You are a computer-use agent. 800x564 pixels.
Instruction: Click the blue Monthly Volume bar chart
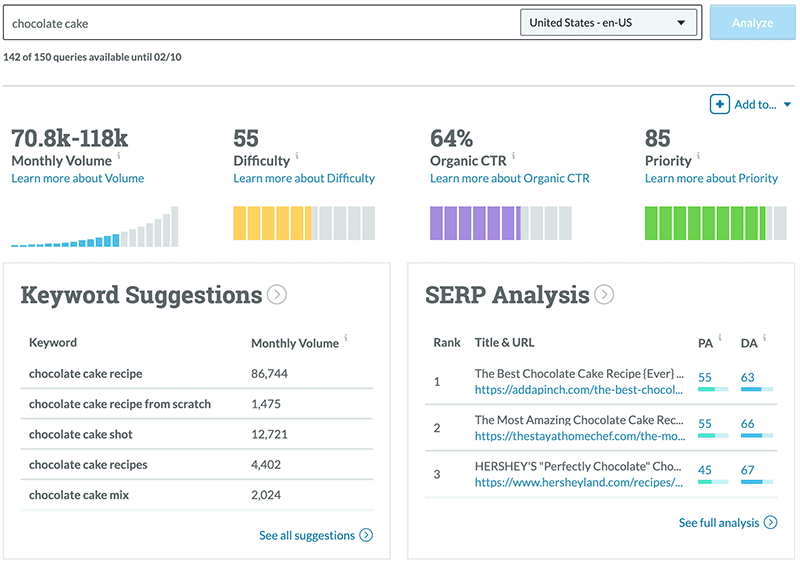95,227
